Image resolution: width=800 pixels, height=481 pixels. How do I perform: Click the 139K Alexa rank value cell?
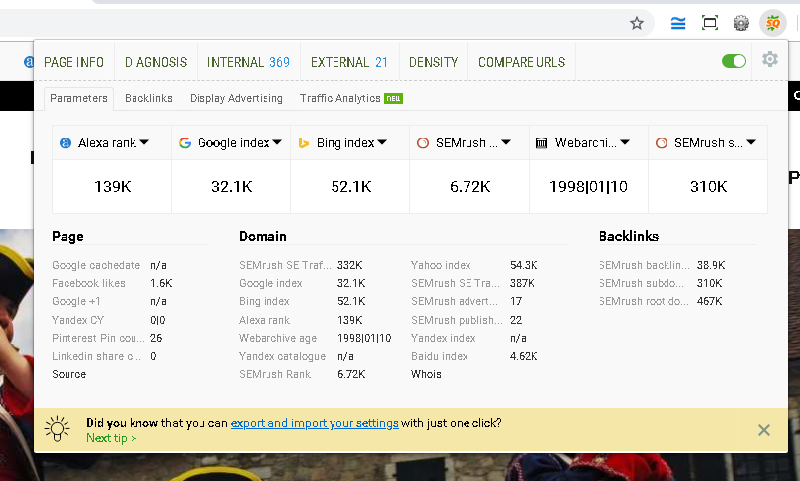[x=112, y=187]
